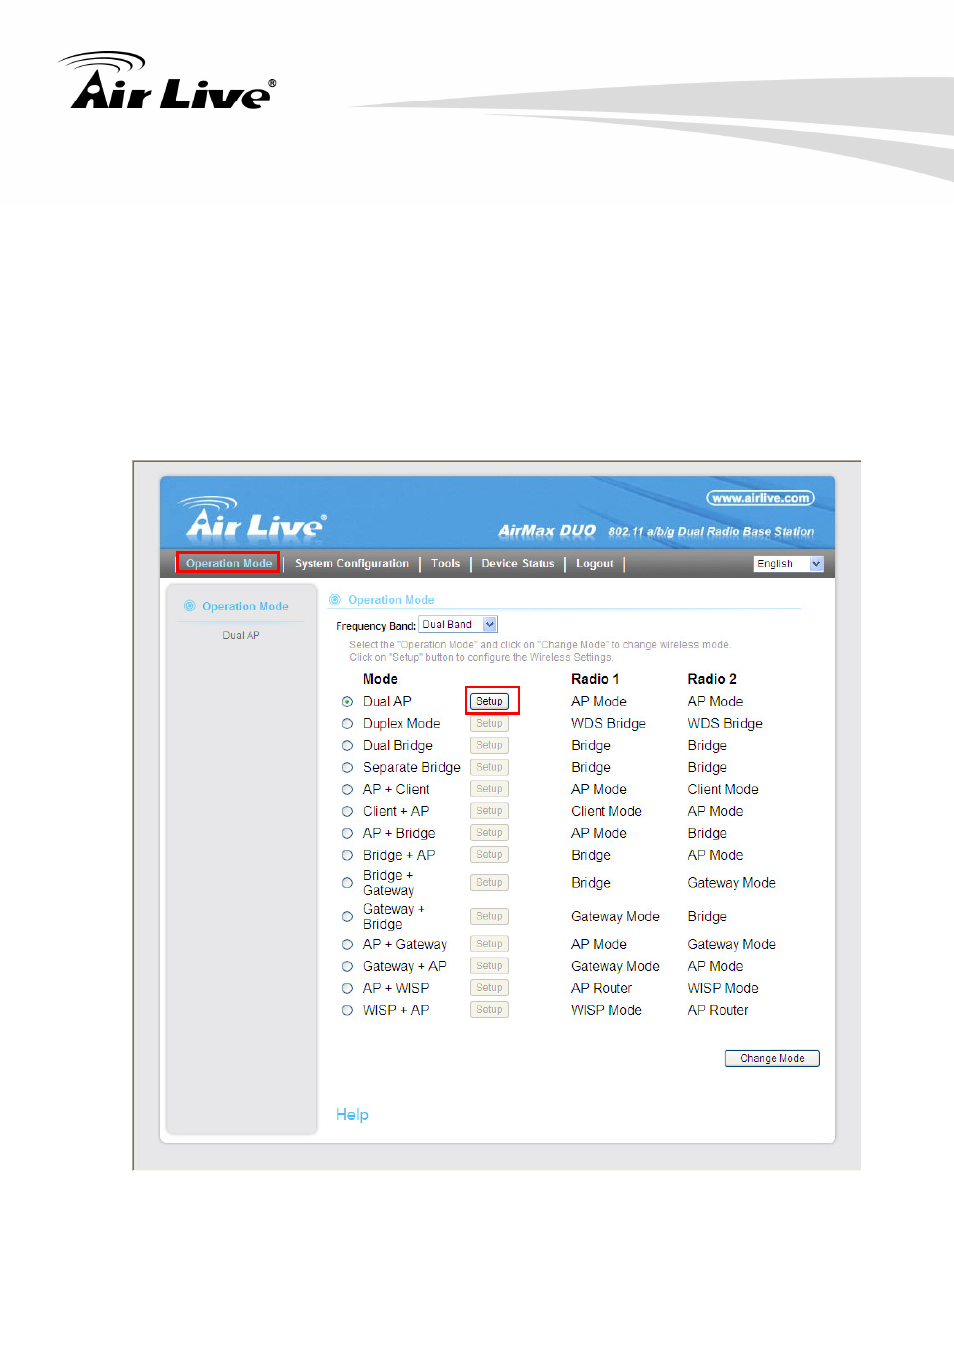Click Radio 2 'WISP Mode' in AP + WISP row
954x1350 pixels.
pyautogui.click(x=723, y=989)
